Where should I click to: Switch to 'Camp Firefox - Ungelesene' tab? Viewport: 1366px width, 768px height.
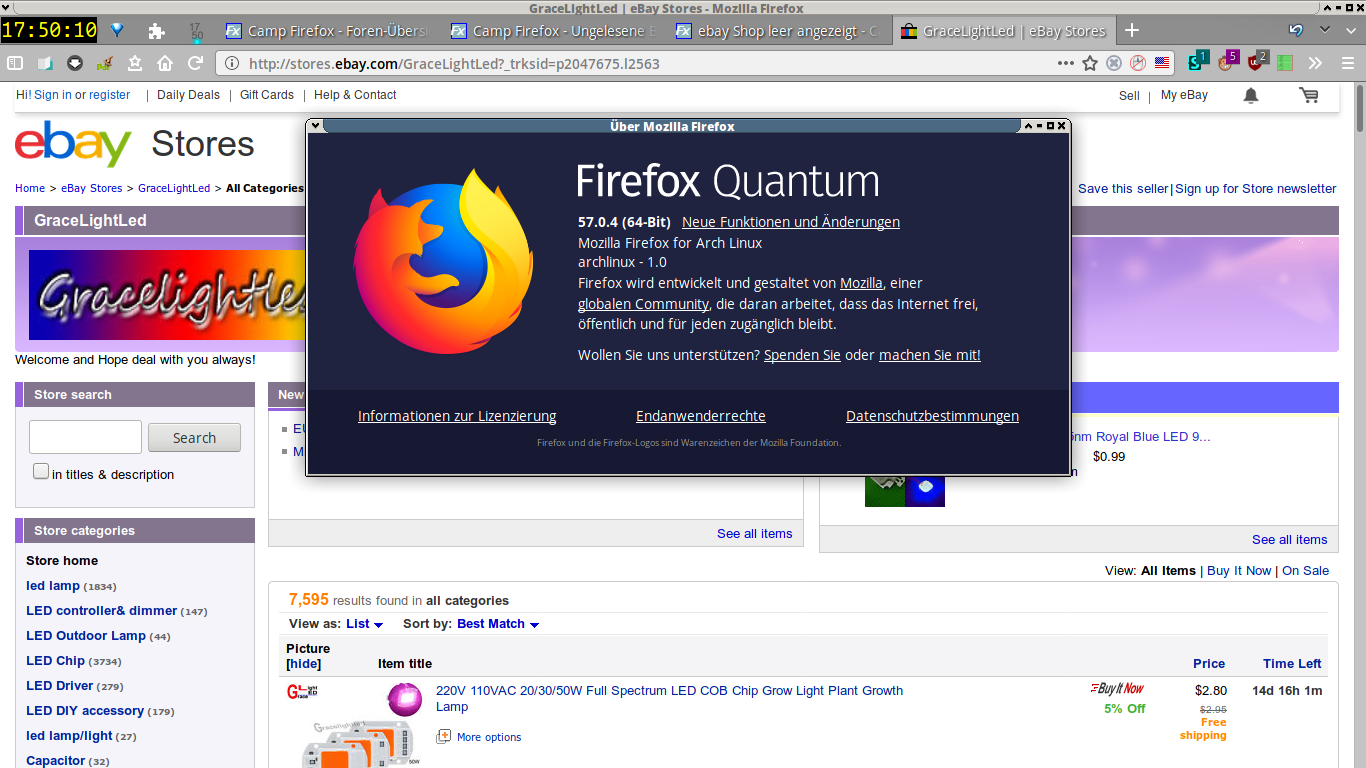click(553, 31)
